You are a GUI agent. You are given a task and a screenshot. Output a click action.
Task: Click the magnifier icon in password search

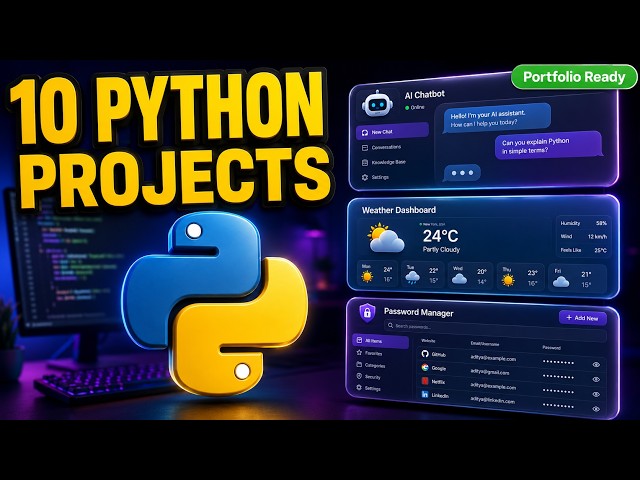(390, 325)
